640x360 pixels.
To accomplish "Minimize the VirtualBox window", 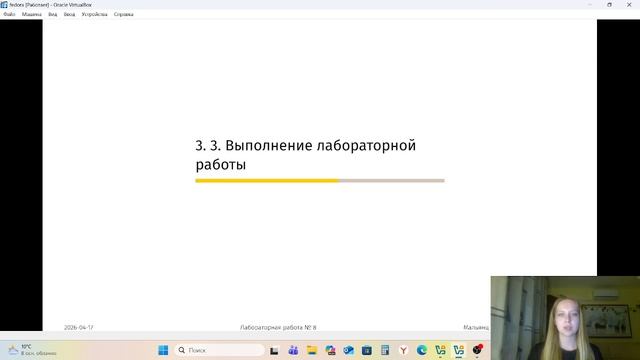I will click(590, 4).
